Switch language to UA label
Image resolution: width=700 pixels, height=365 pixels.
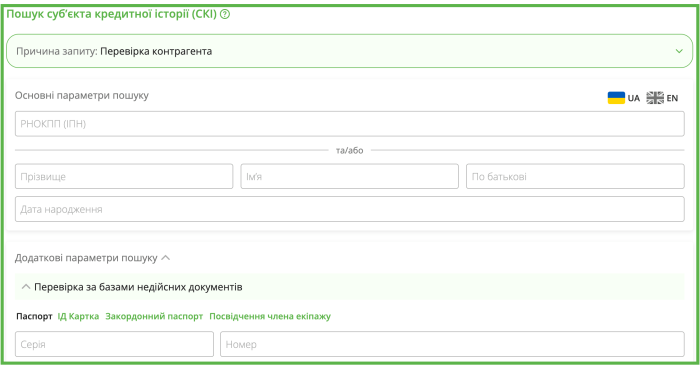(633, 98)
